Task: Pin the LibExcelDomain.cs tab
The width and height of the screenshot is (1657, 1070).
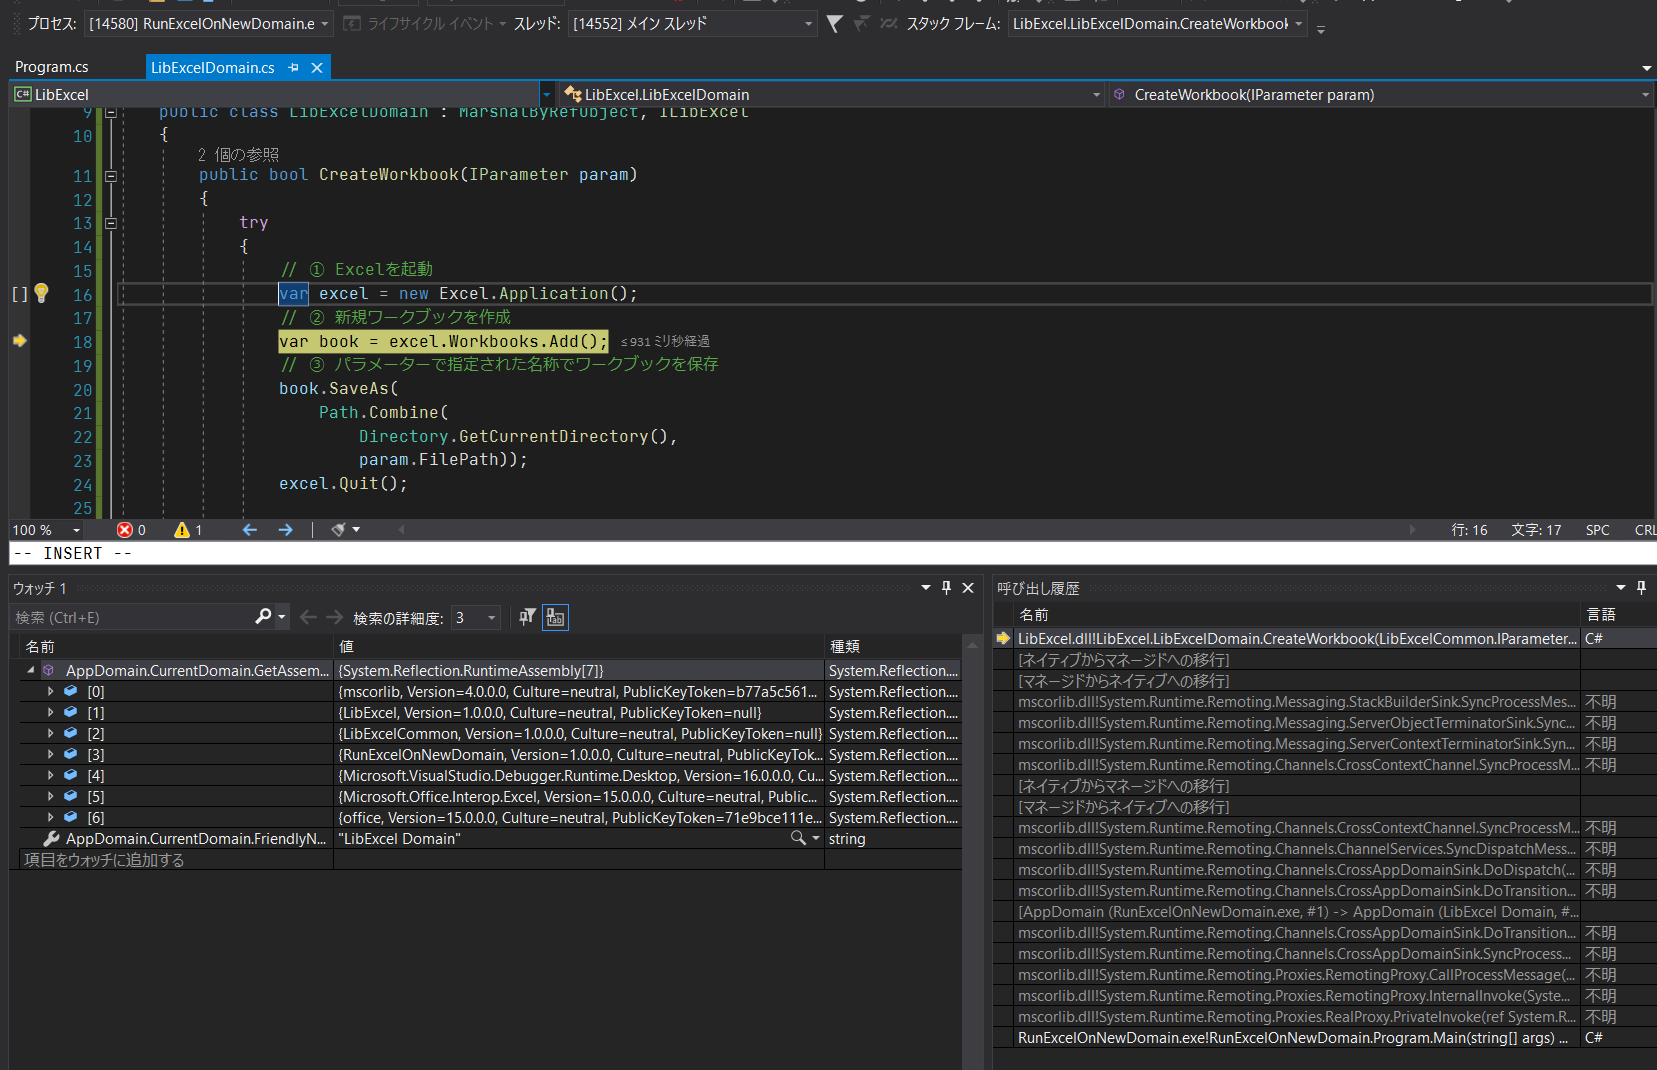Action: (x=293, y=67)
